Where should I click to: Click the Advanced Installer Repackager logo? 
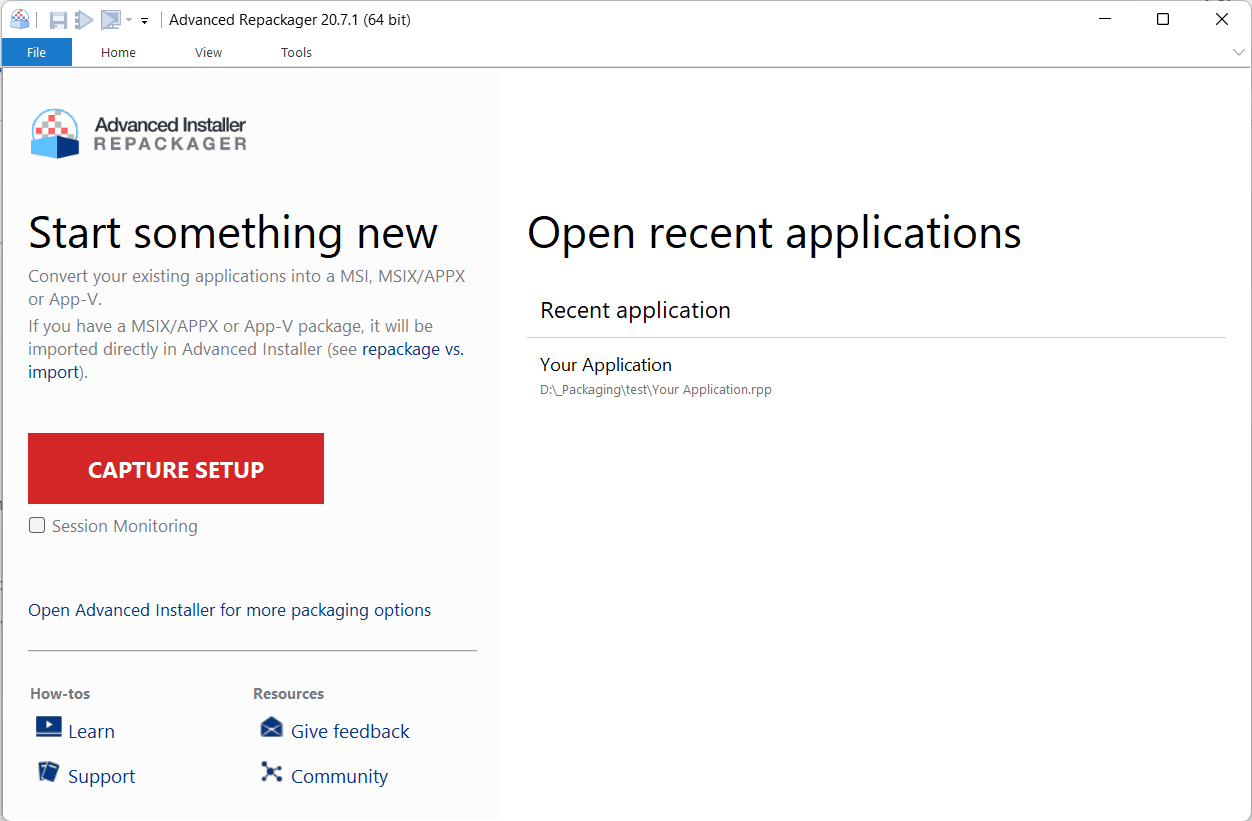[139, 134]
